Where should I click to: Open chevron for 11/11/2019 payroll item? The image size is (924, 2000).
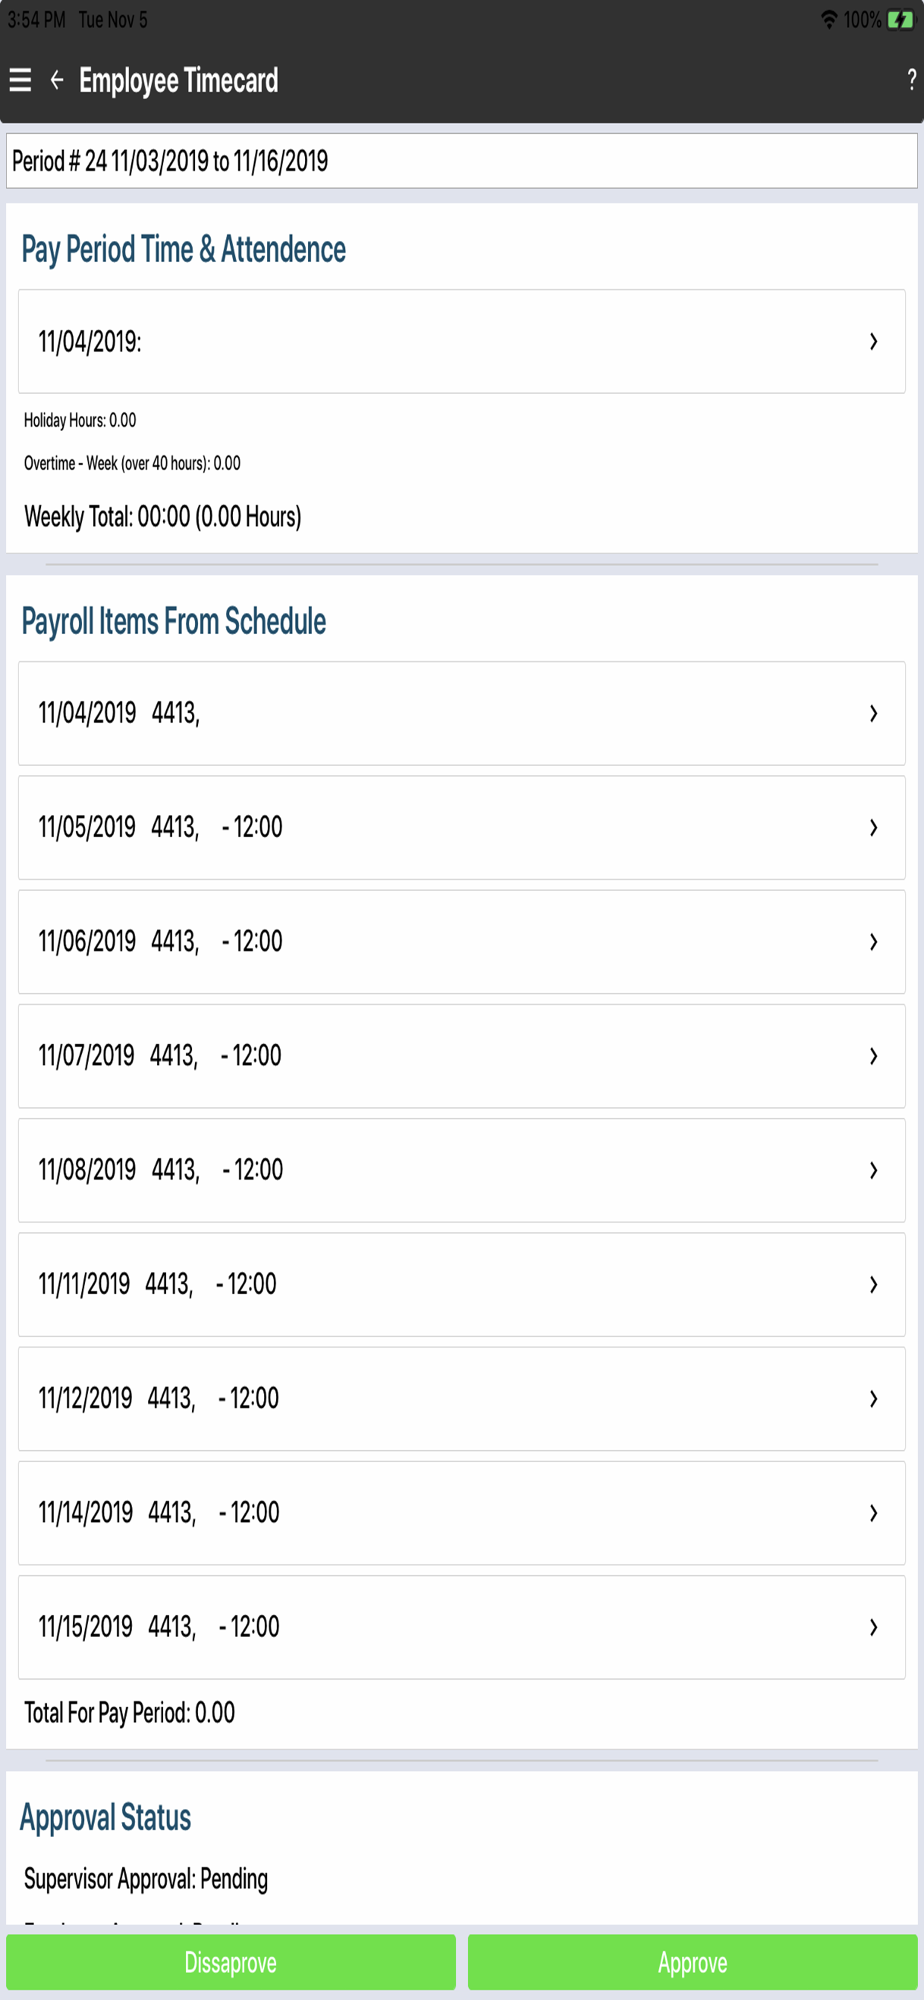tap(873, 1284)
